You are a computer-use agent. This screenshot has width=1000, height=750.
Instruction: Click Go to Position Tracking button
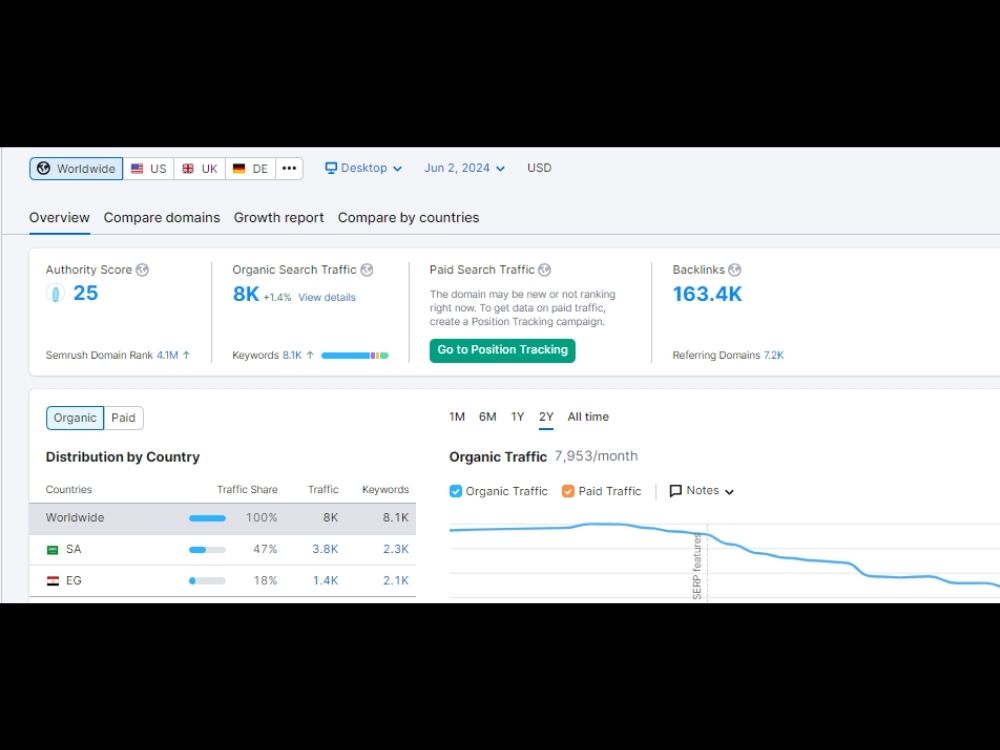(503, 350)
